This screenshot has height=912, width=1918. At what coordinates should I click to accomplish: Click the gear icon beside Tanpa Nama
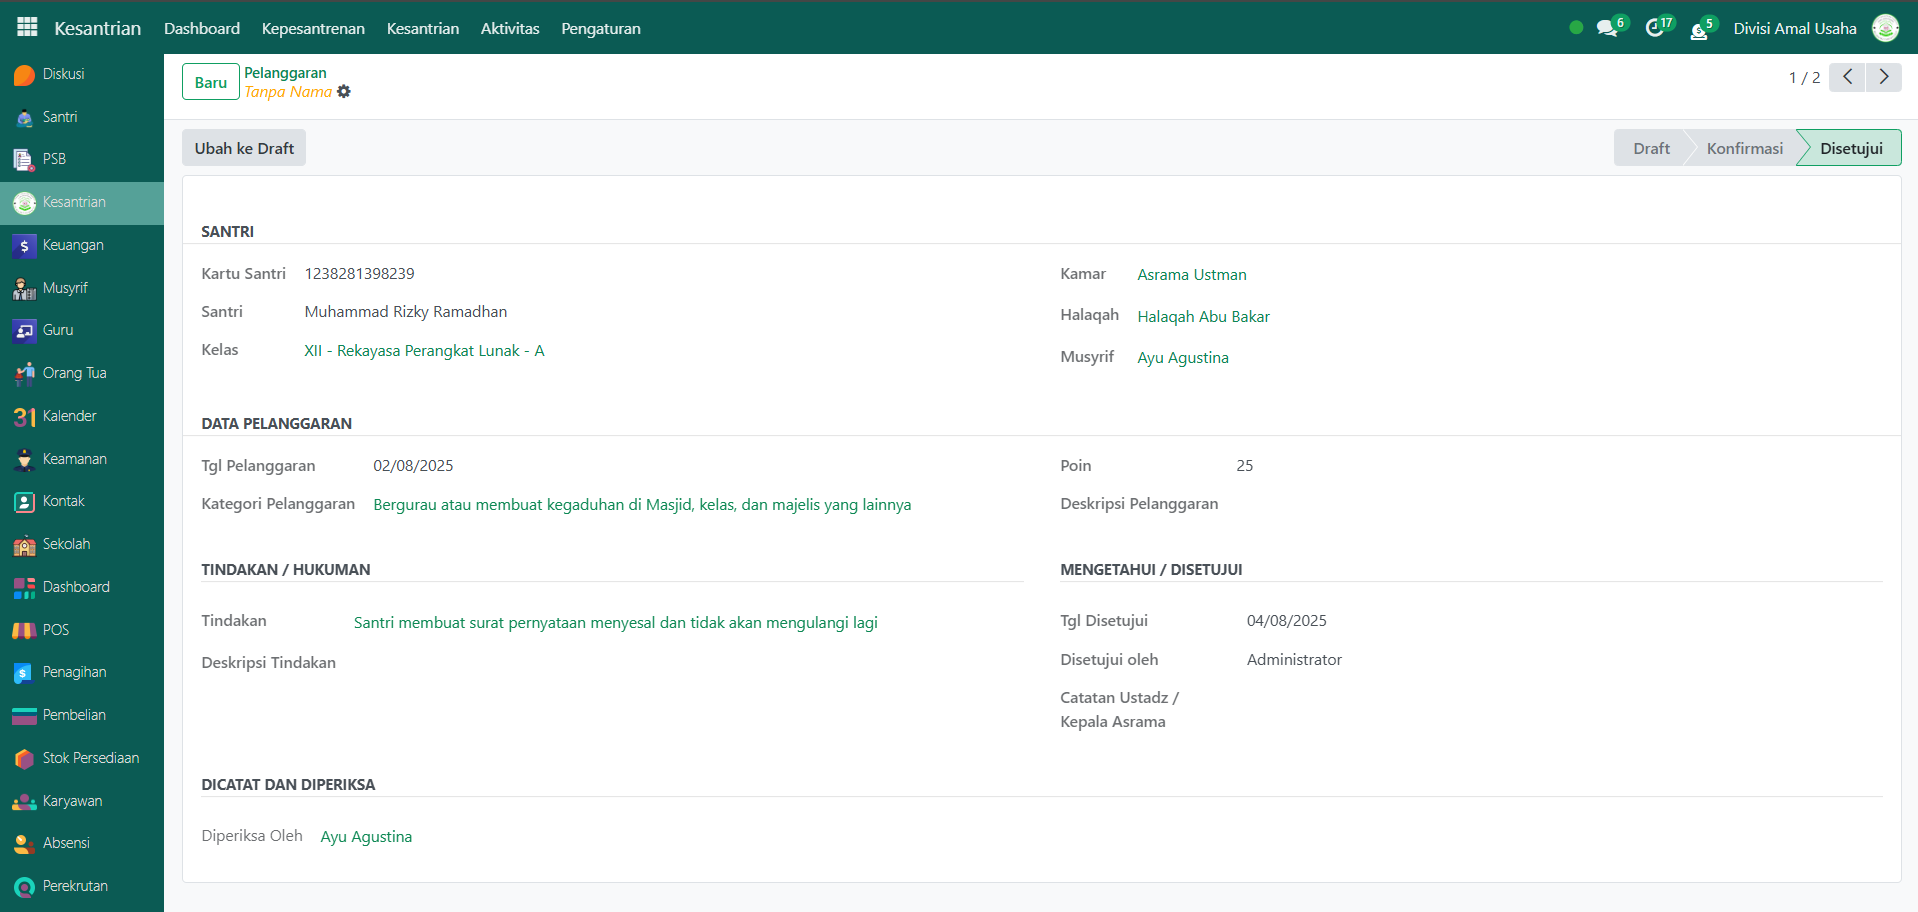pos(344,92)
